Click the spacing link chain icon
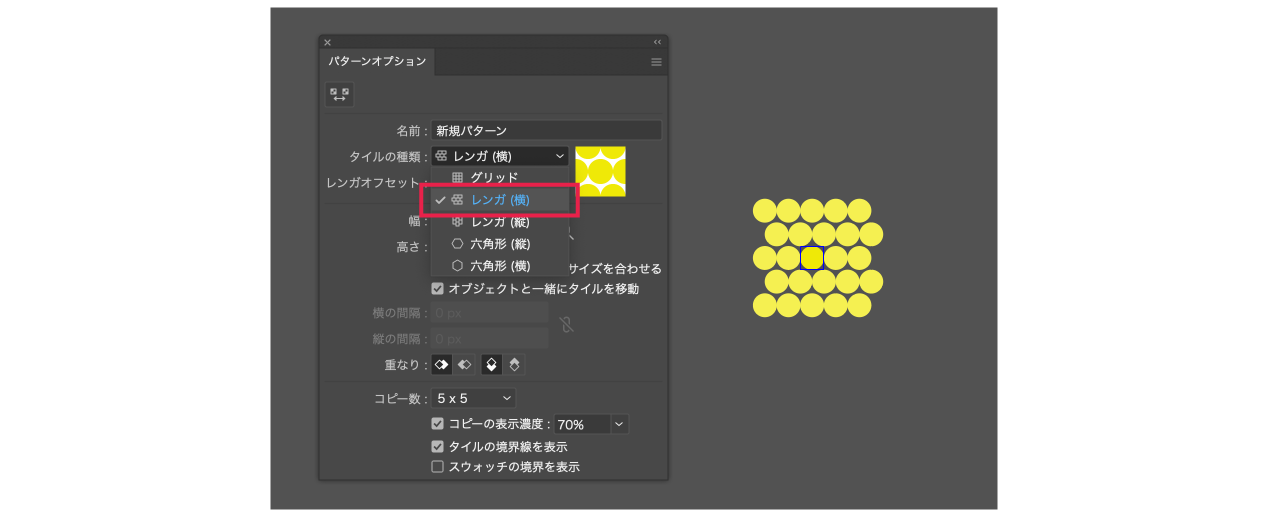1268x515 pixels. 566,324
